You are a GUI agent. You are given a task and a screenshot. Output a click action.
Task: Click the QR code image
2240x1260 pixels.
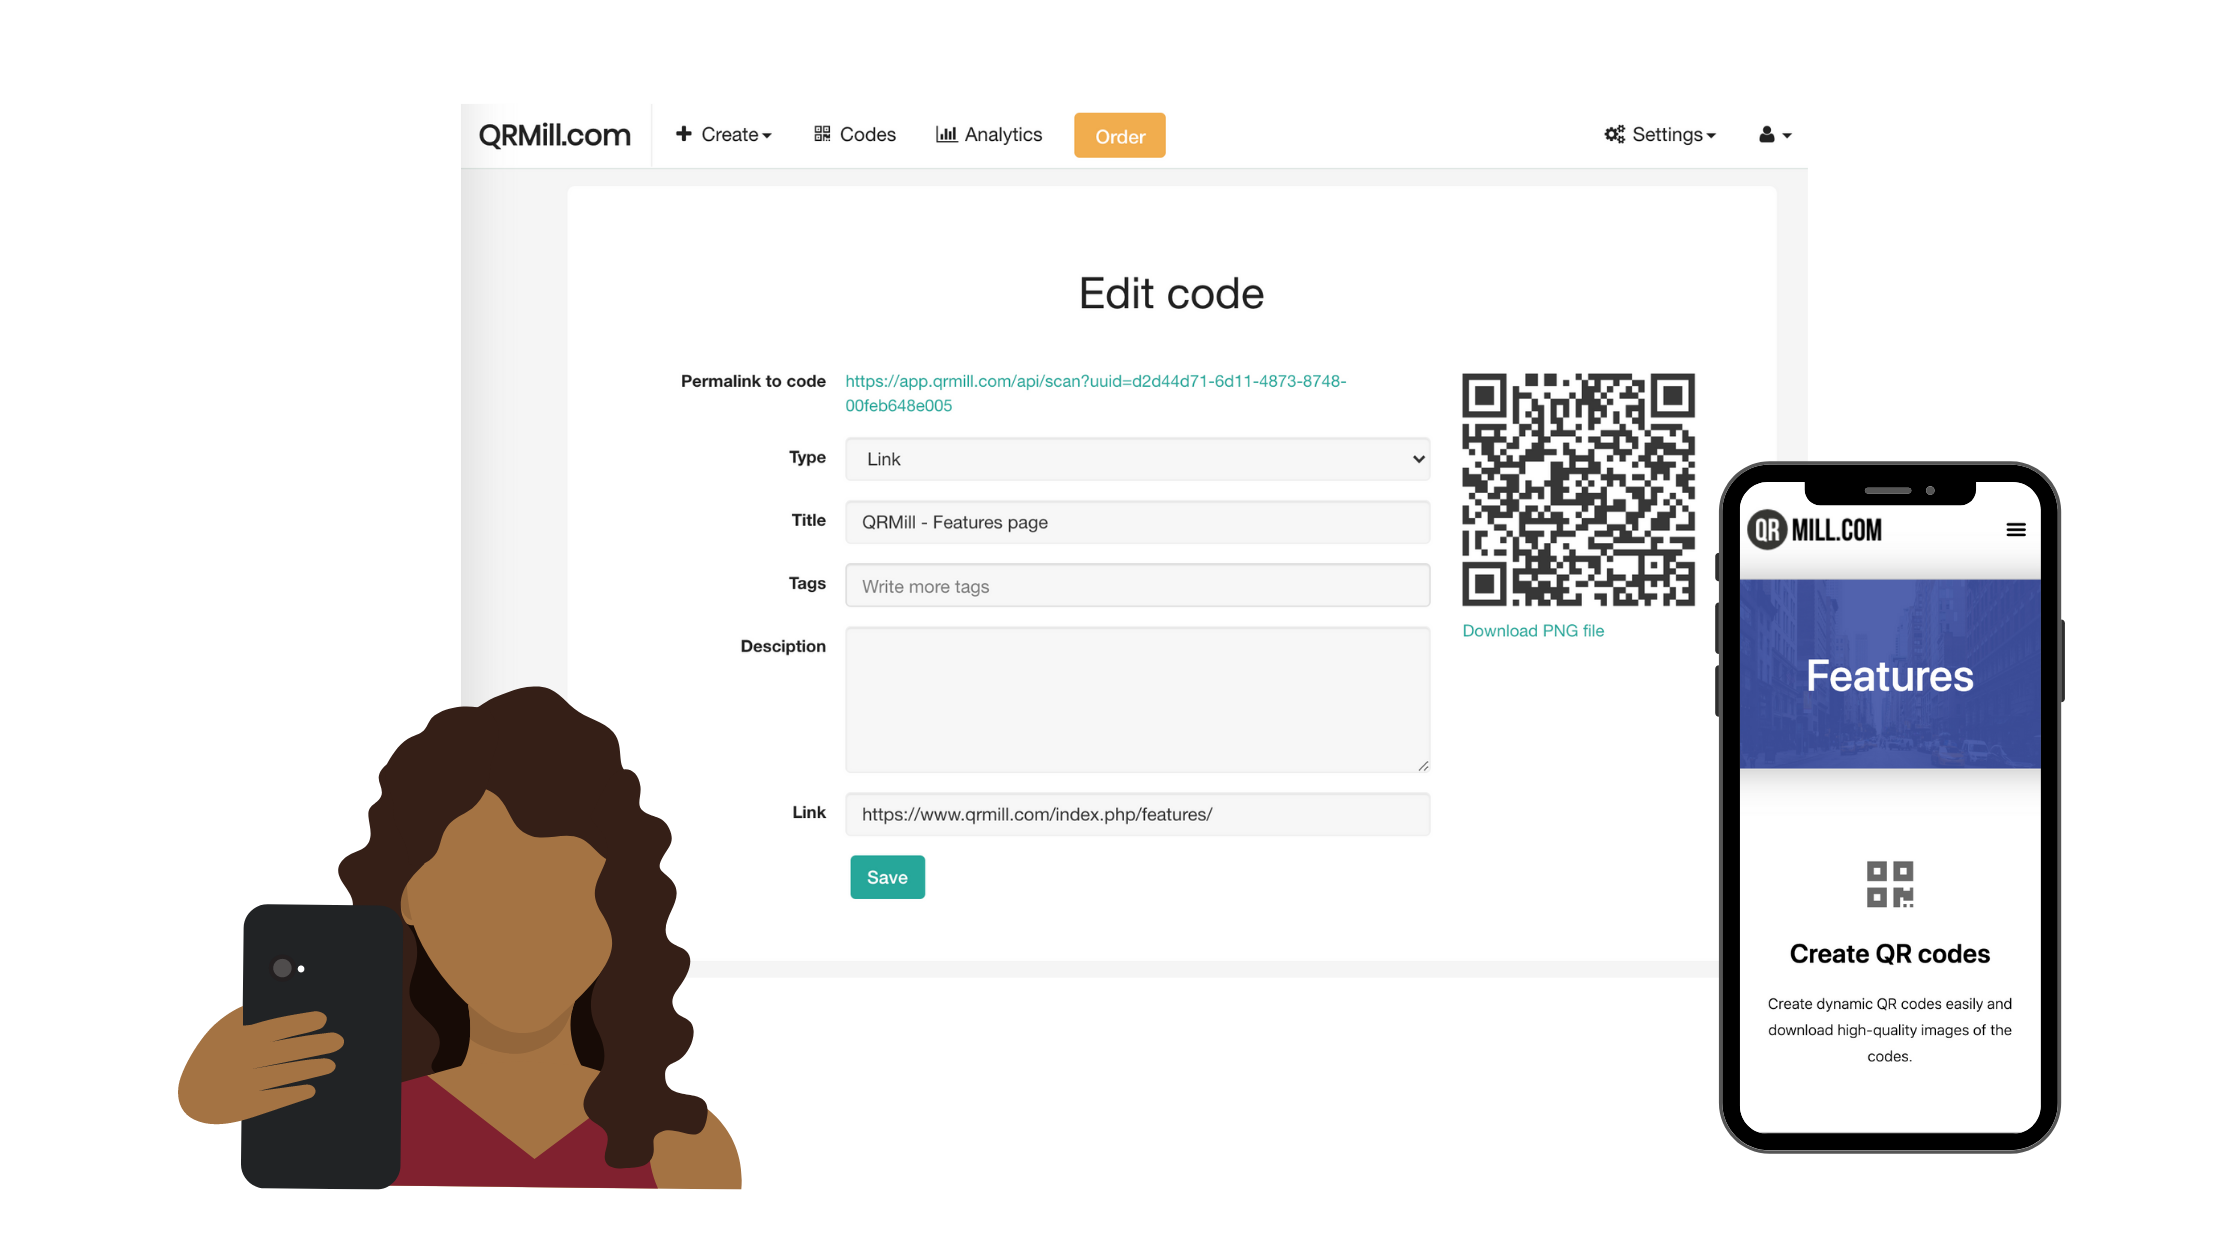coord(1579,490)
